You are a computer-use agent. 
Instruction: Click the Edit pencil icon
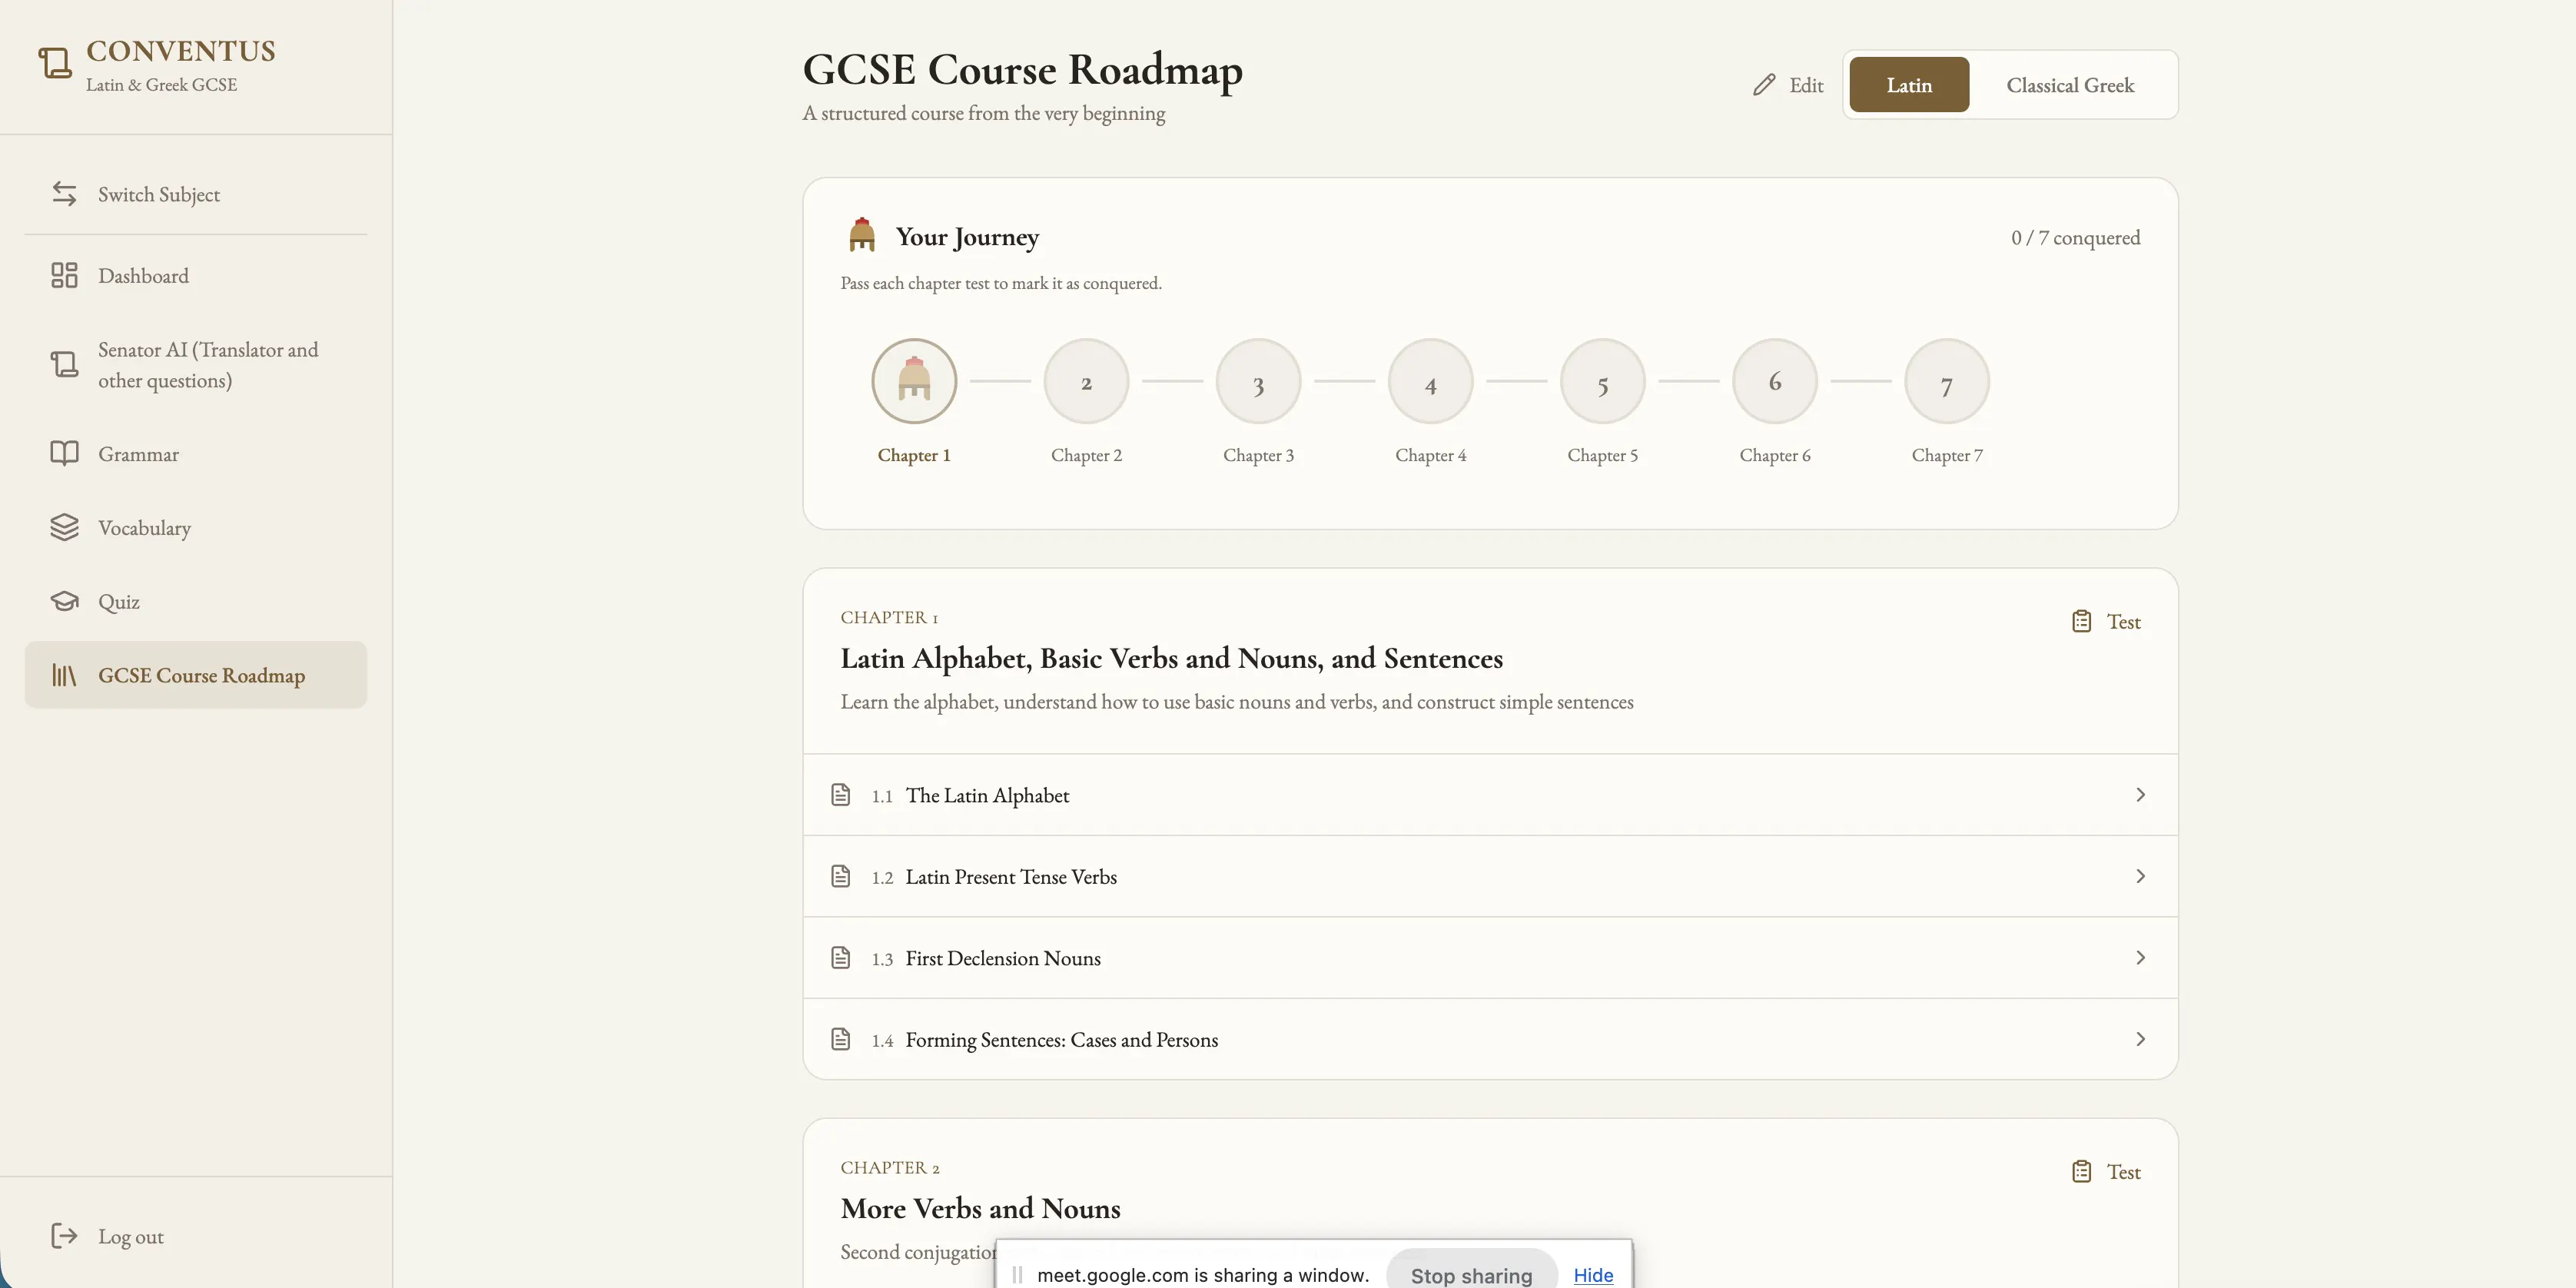[1764, 85]
